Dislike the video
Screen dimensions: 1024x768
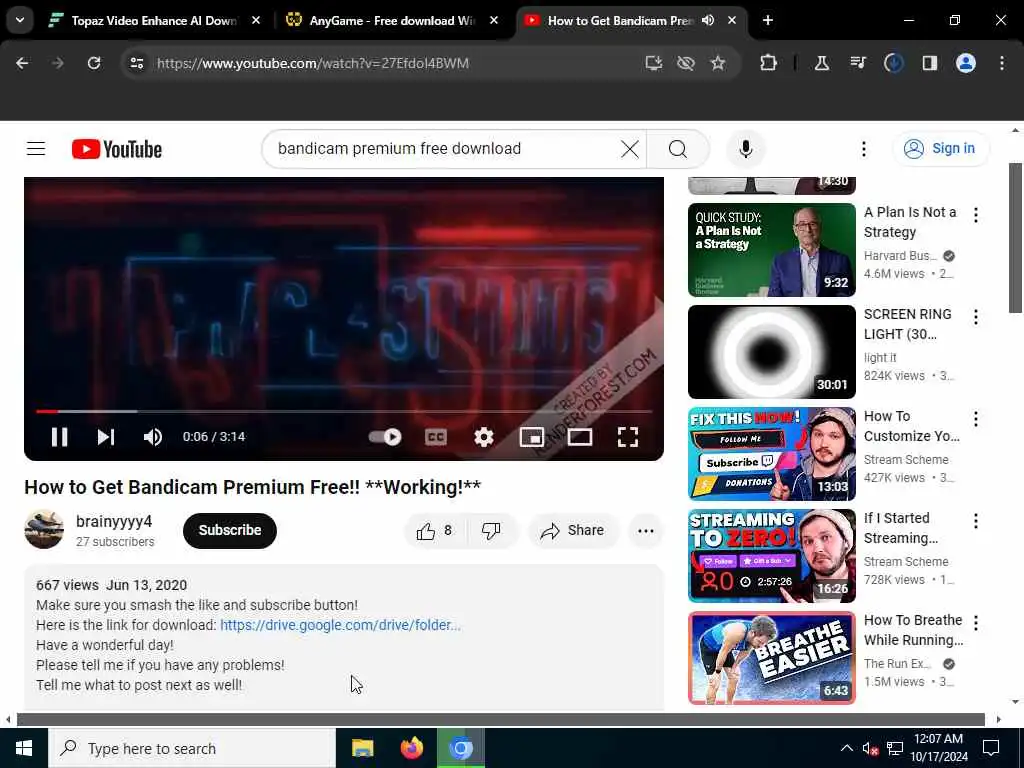(491, 530)
